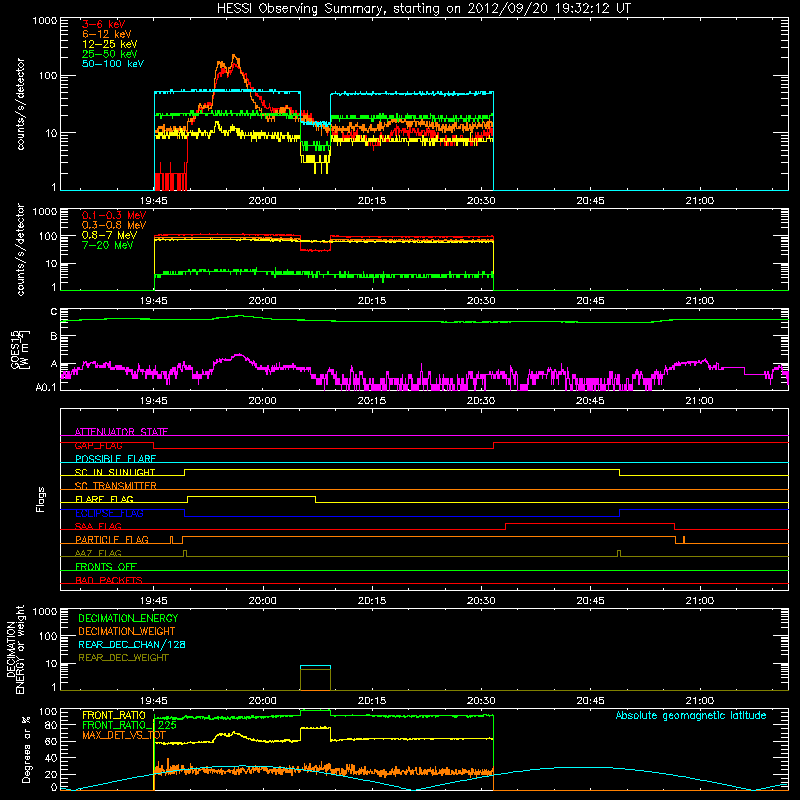Image resolution: width=800 pixels, height=800 pixels.
Task: Click the DECIMATION_WEIGHT legend label
Action: pyautogui.click(x=127, y=631)
